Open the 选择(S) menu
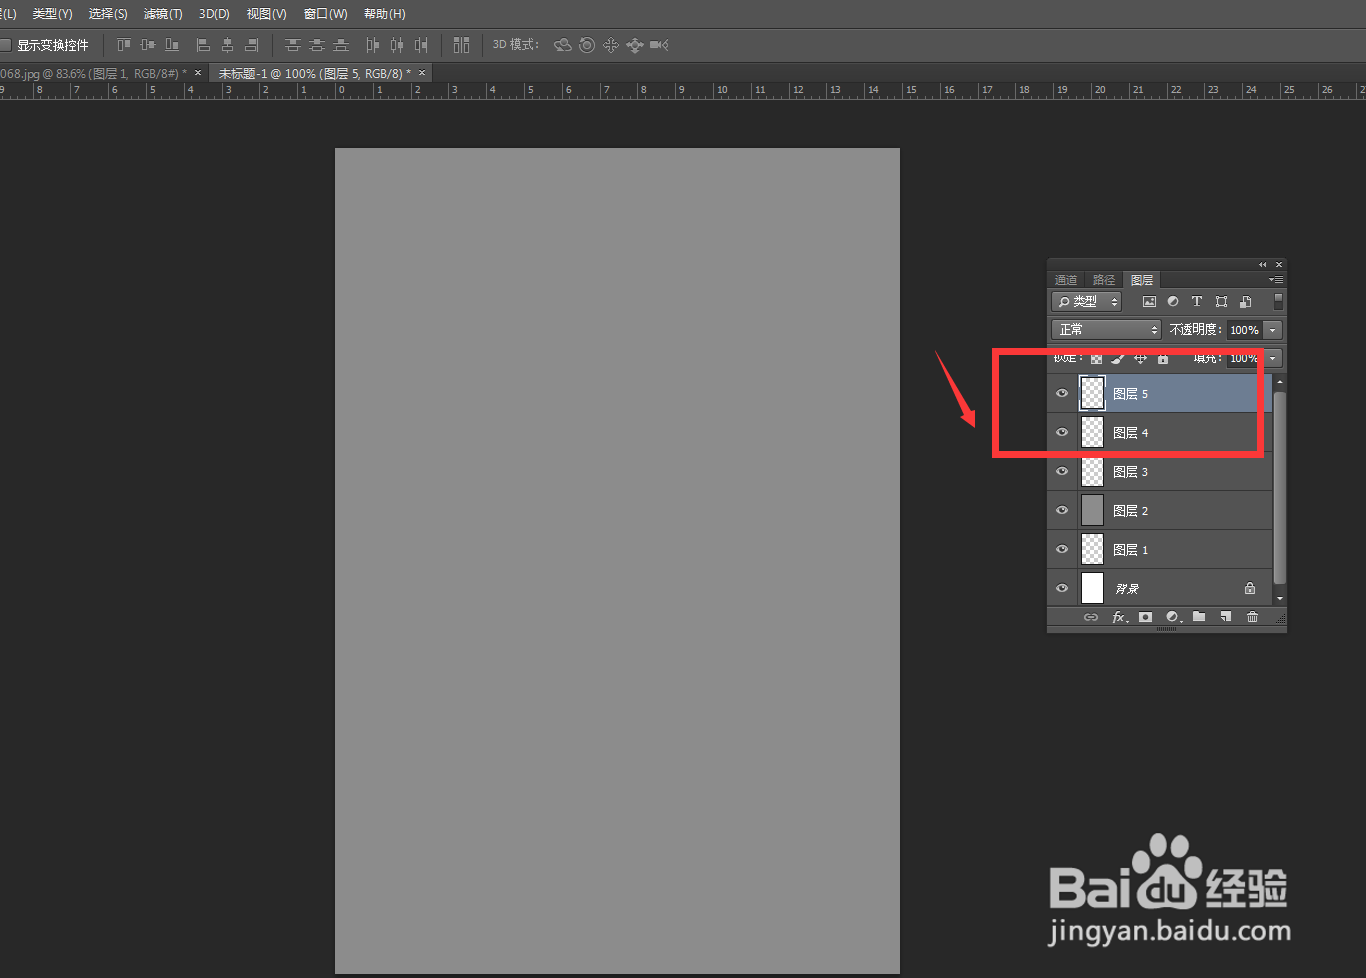The image size is (1366, 978). (x=108, y=14)
